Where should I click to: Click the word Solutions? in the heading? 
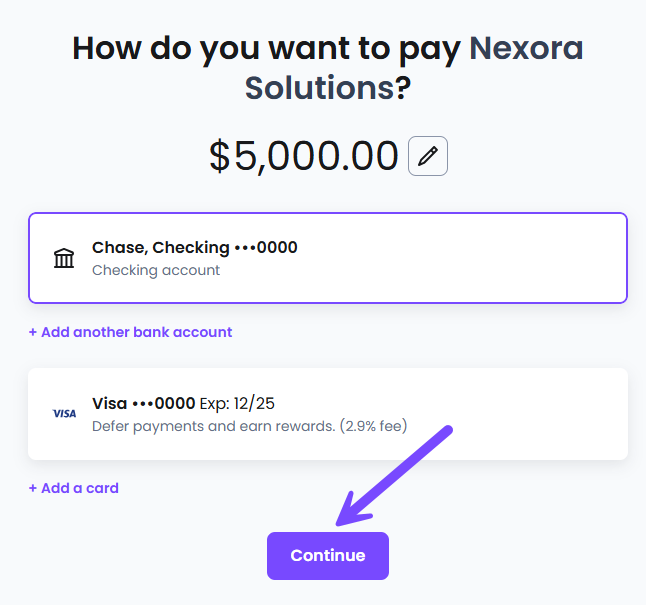tap(328, 88)
